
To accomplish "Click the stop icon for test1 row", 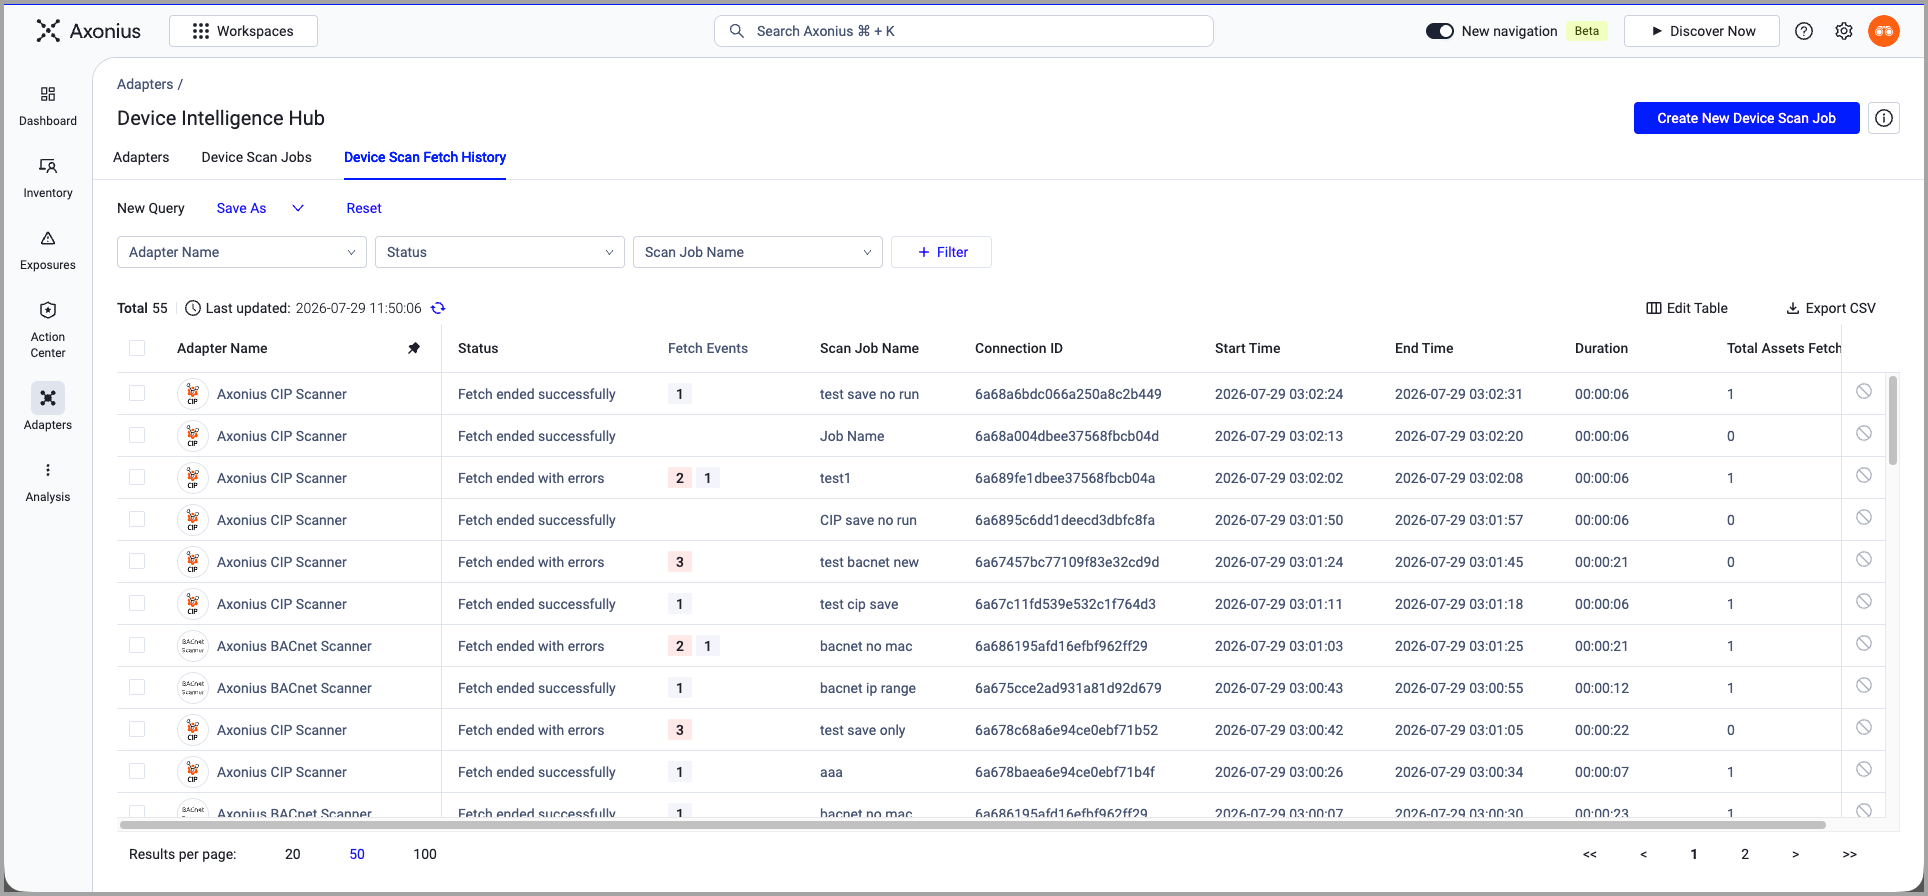I will click(x=1864, y=475).
